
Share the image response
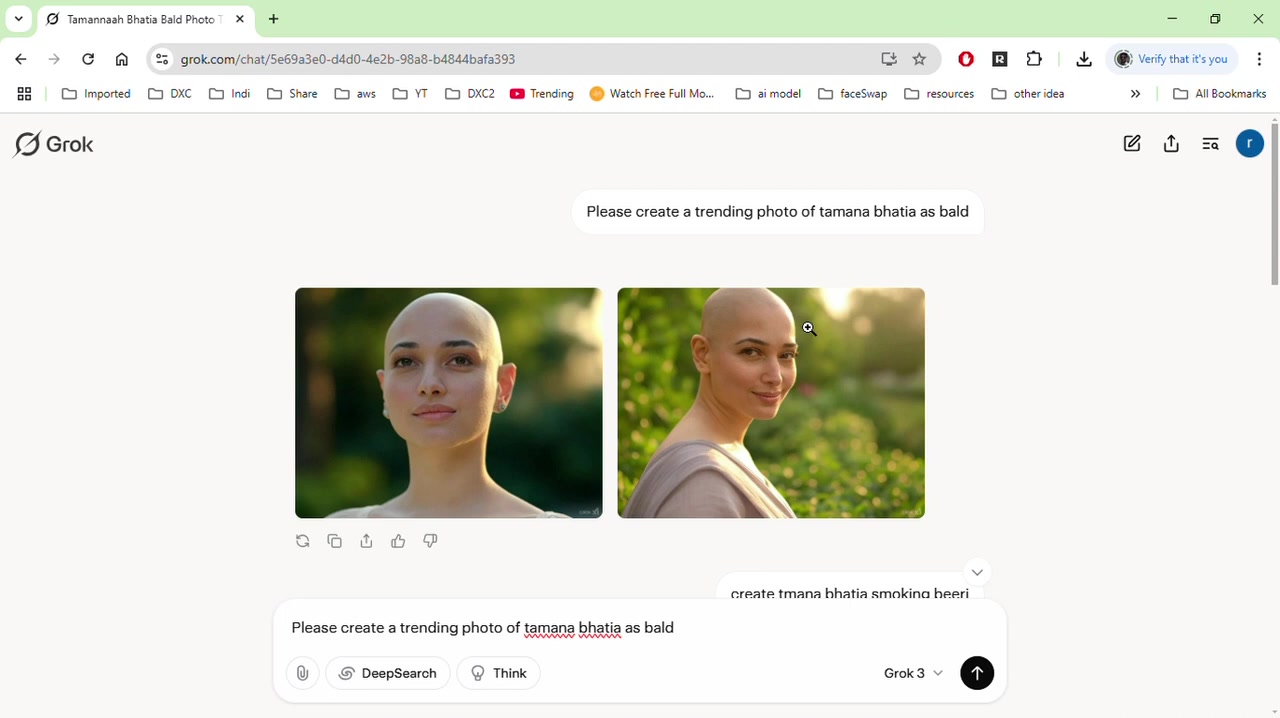point(366,541)
